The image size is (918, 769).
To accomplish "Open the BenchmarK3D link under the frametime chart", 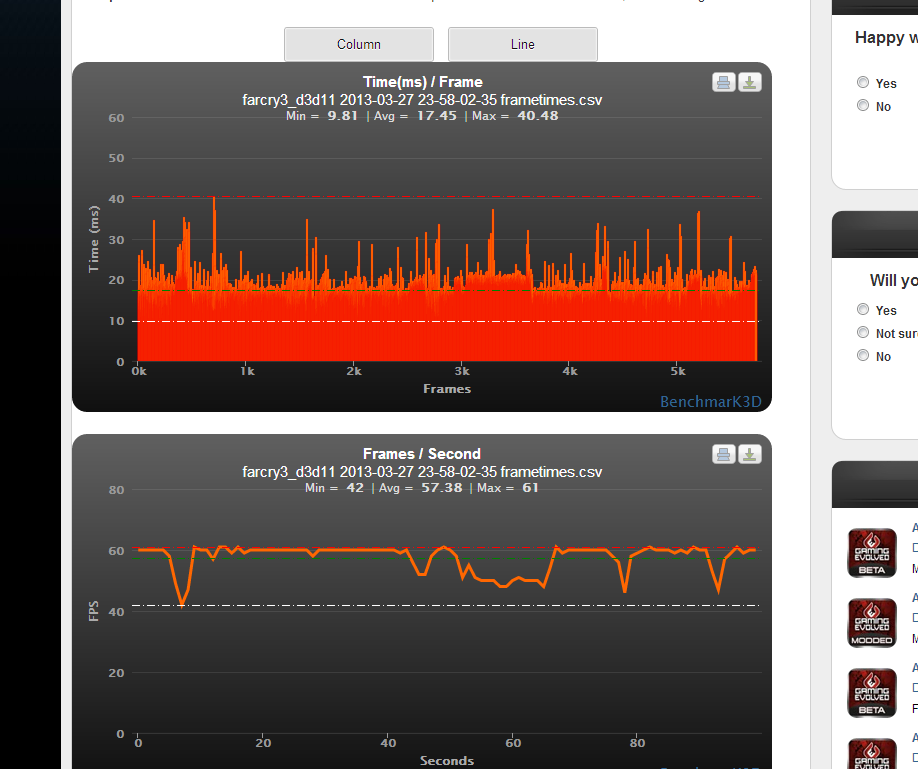I will tap(711, 402).
